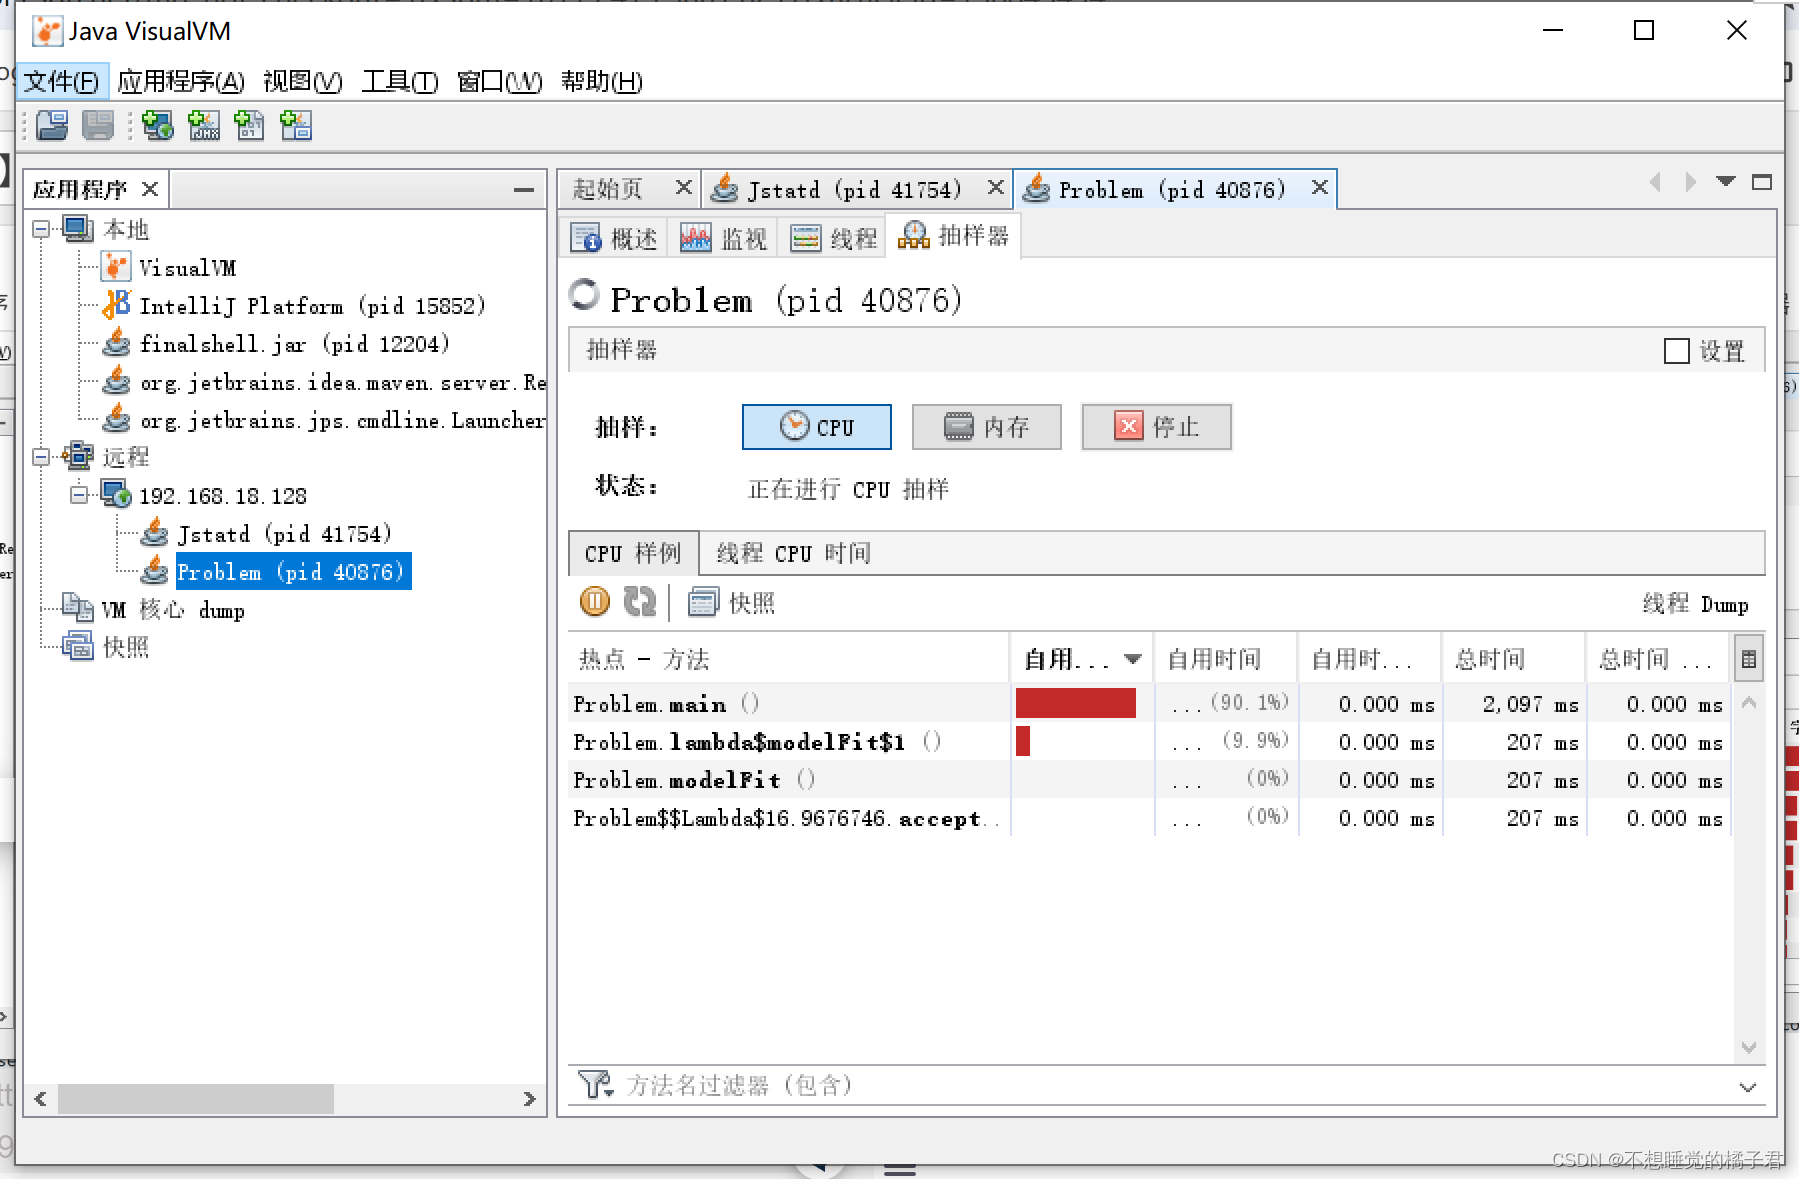Click the refresh results icon
This screenshot has height=1179, width=1799.
click(639, 601)
